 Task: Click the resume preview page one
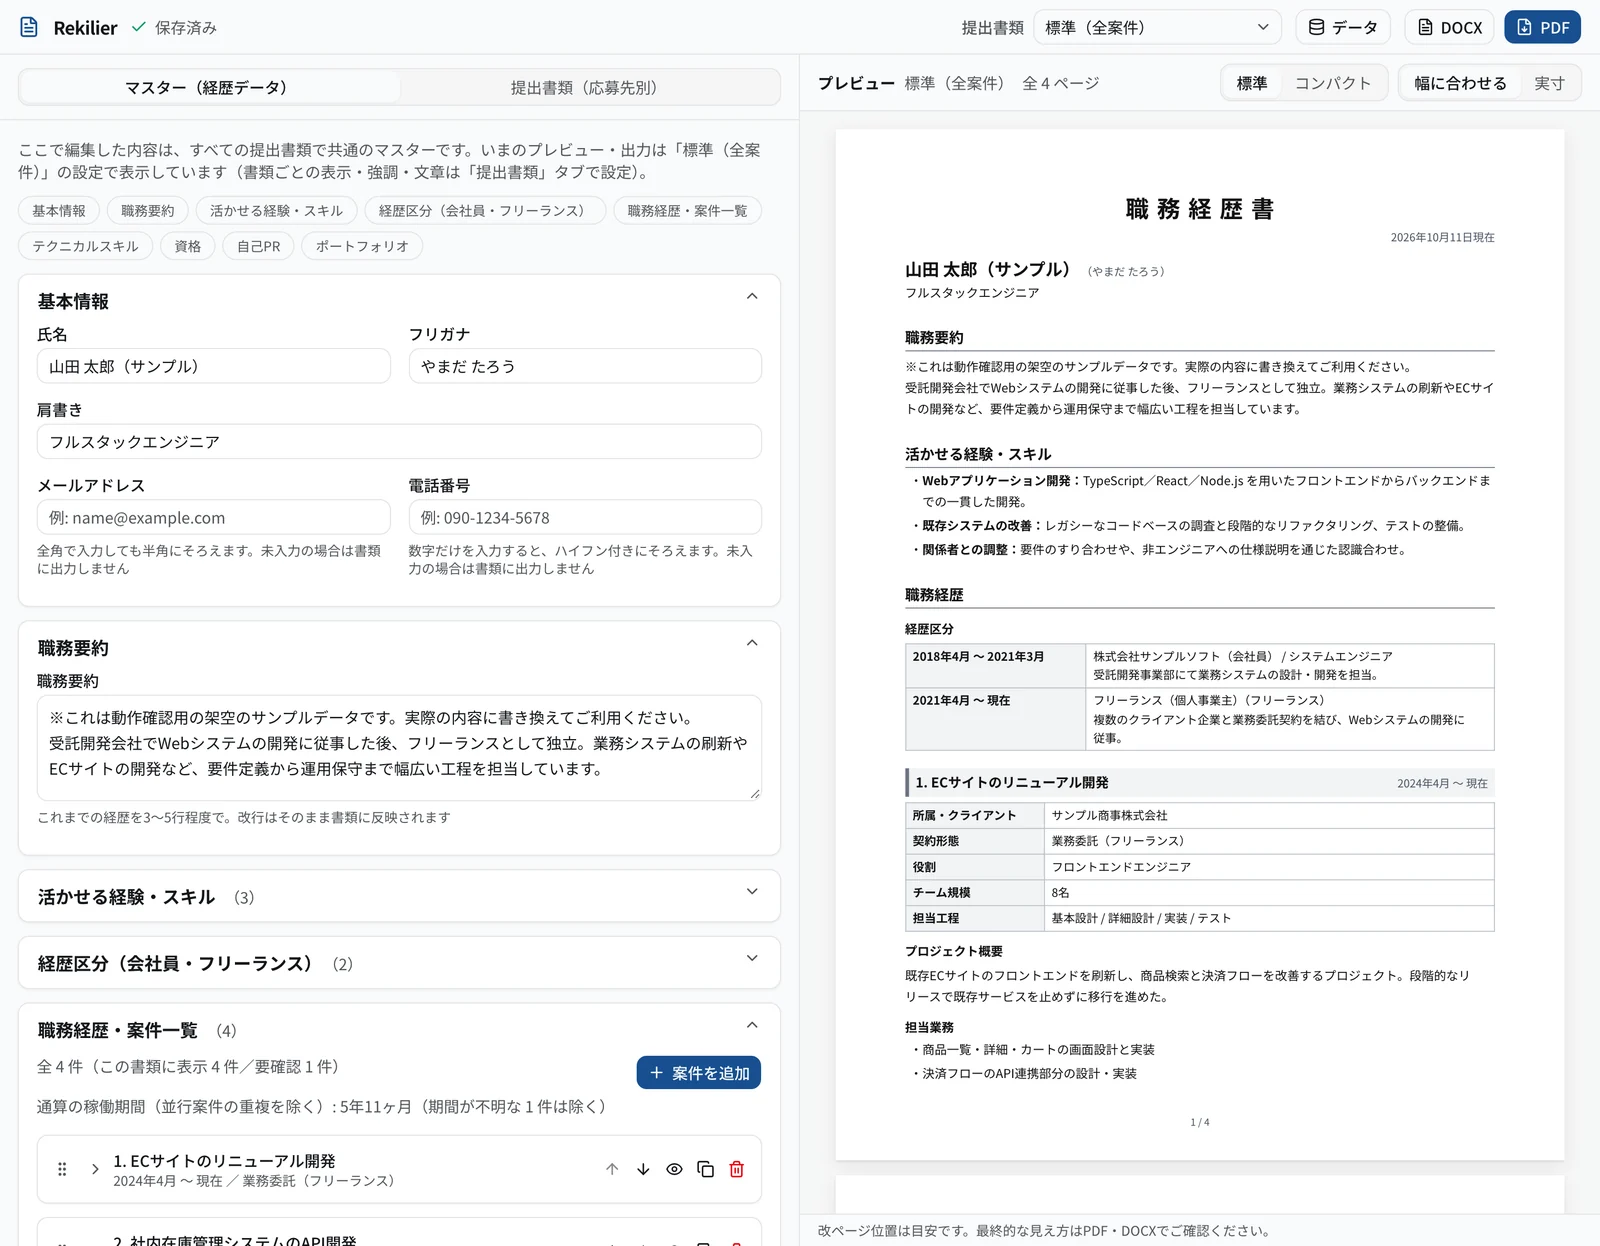[x=1199, y=644]
